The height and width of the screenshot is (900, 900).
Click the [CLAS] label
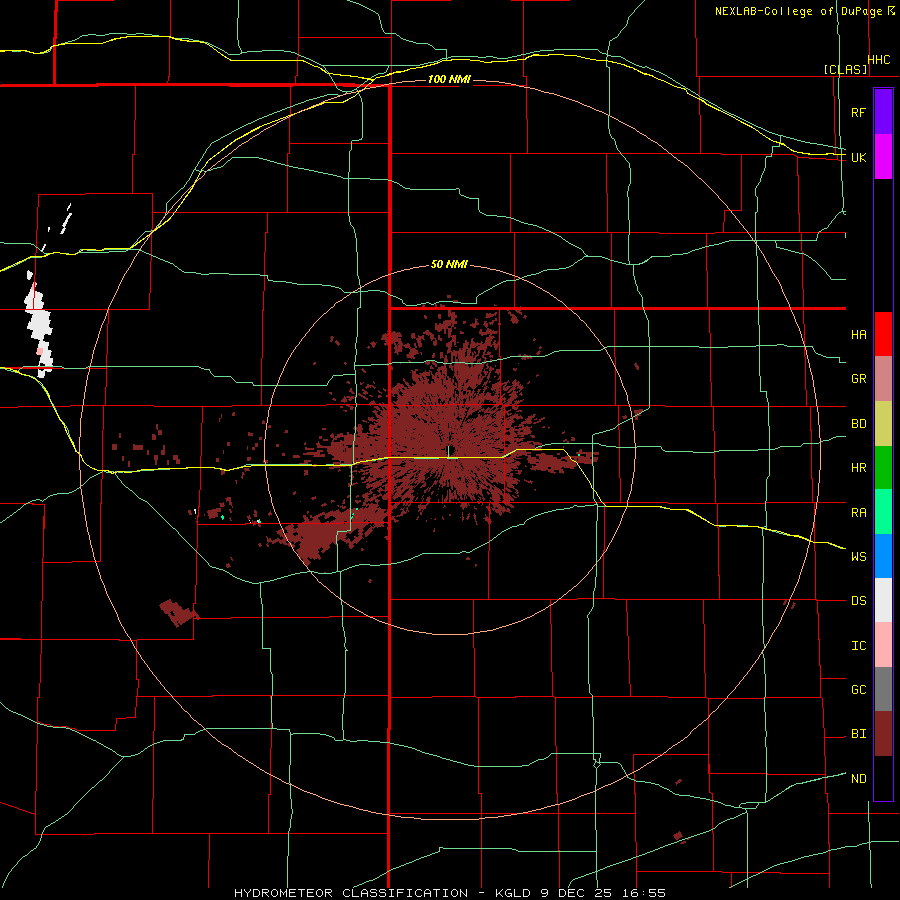(x=845, y=69)
